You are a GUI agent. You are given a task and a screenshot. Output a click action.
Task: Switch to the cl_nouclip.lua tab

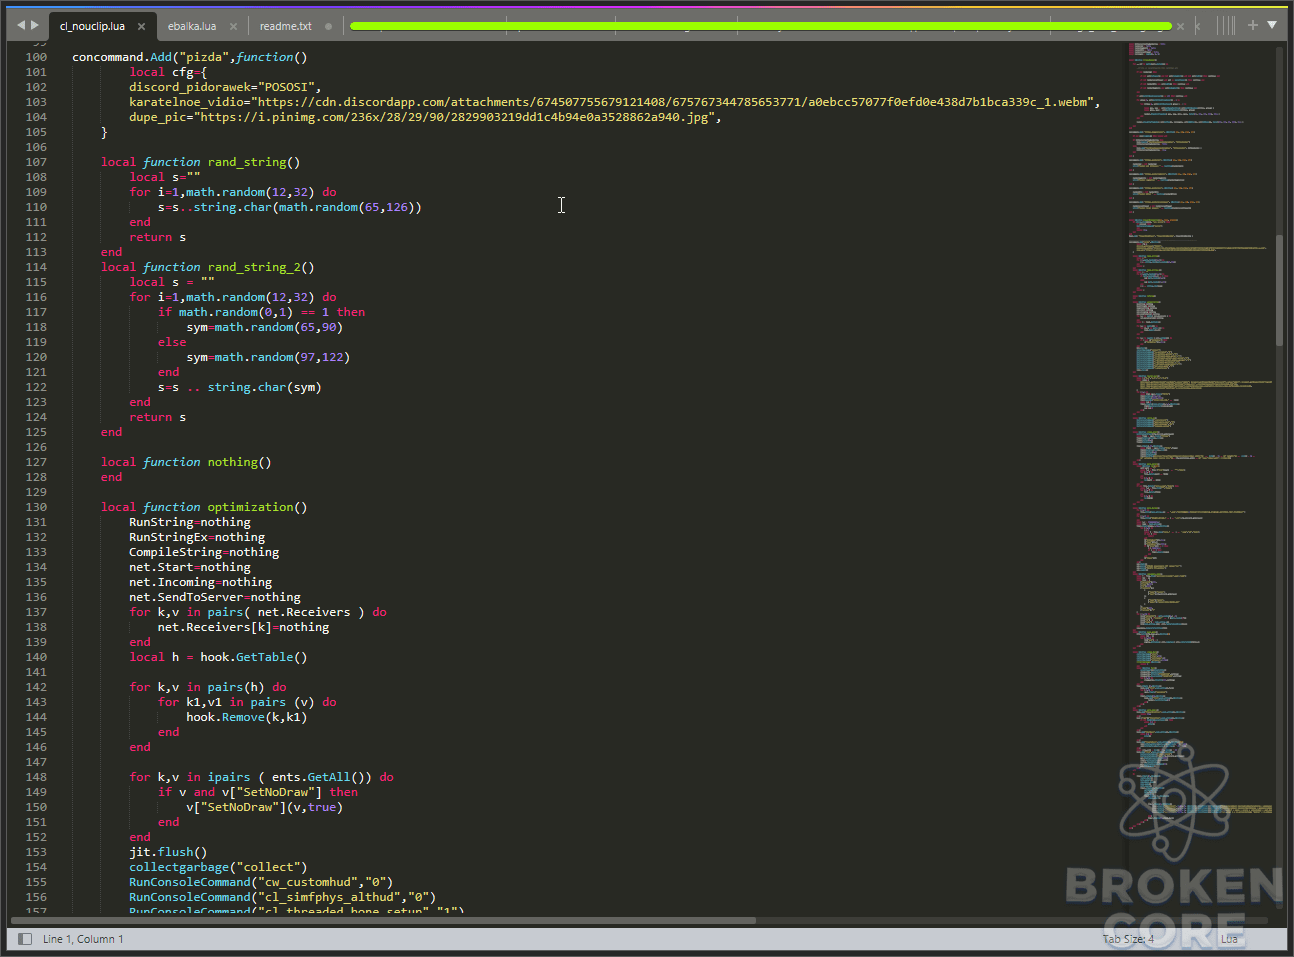(x=92, y=26)
